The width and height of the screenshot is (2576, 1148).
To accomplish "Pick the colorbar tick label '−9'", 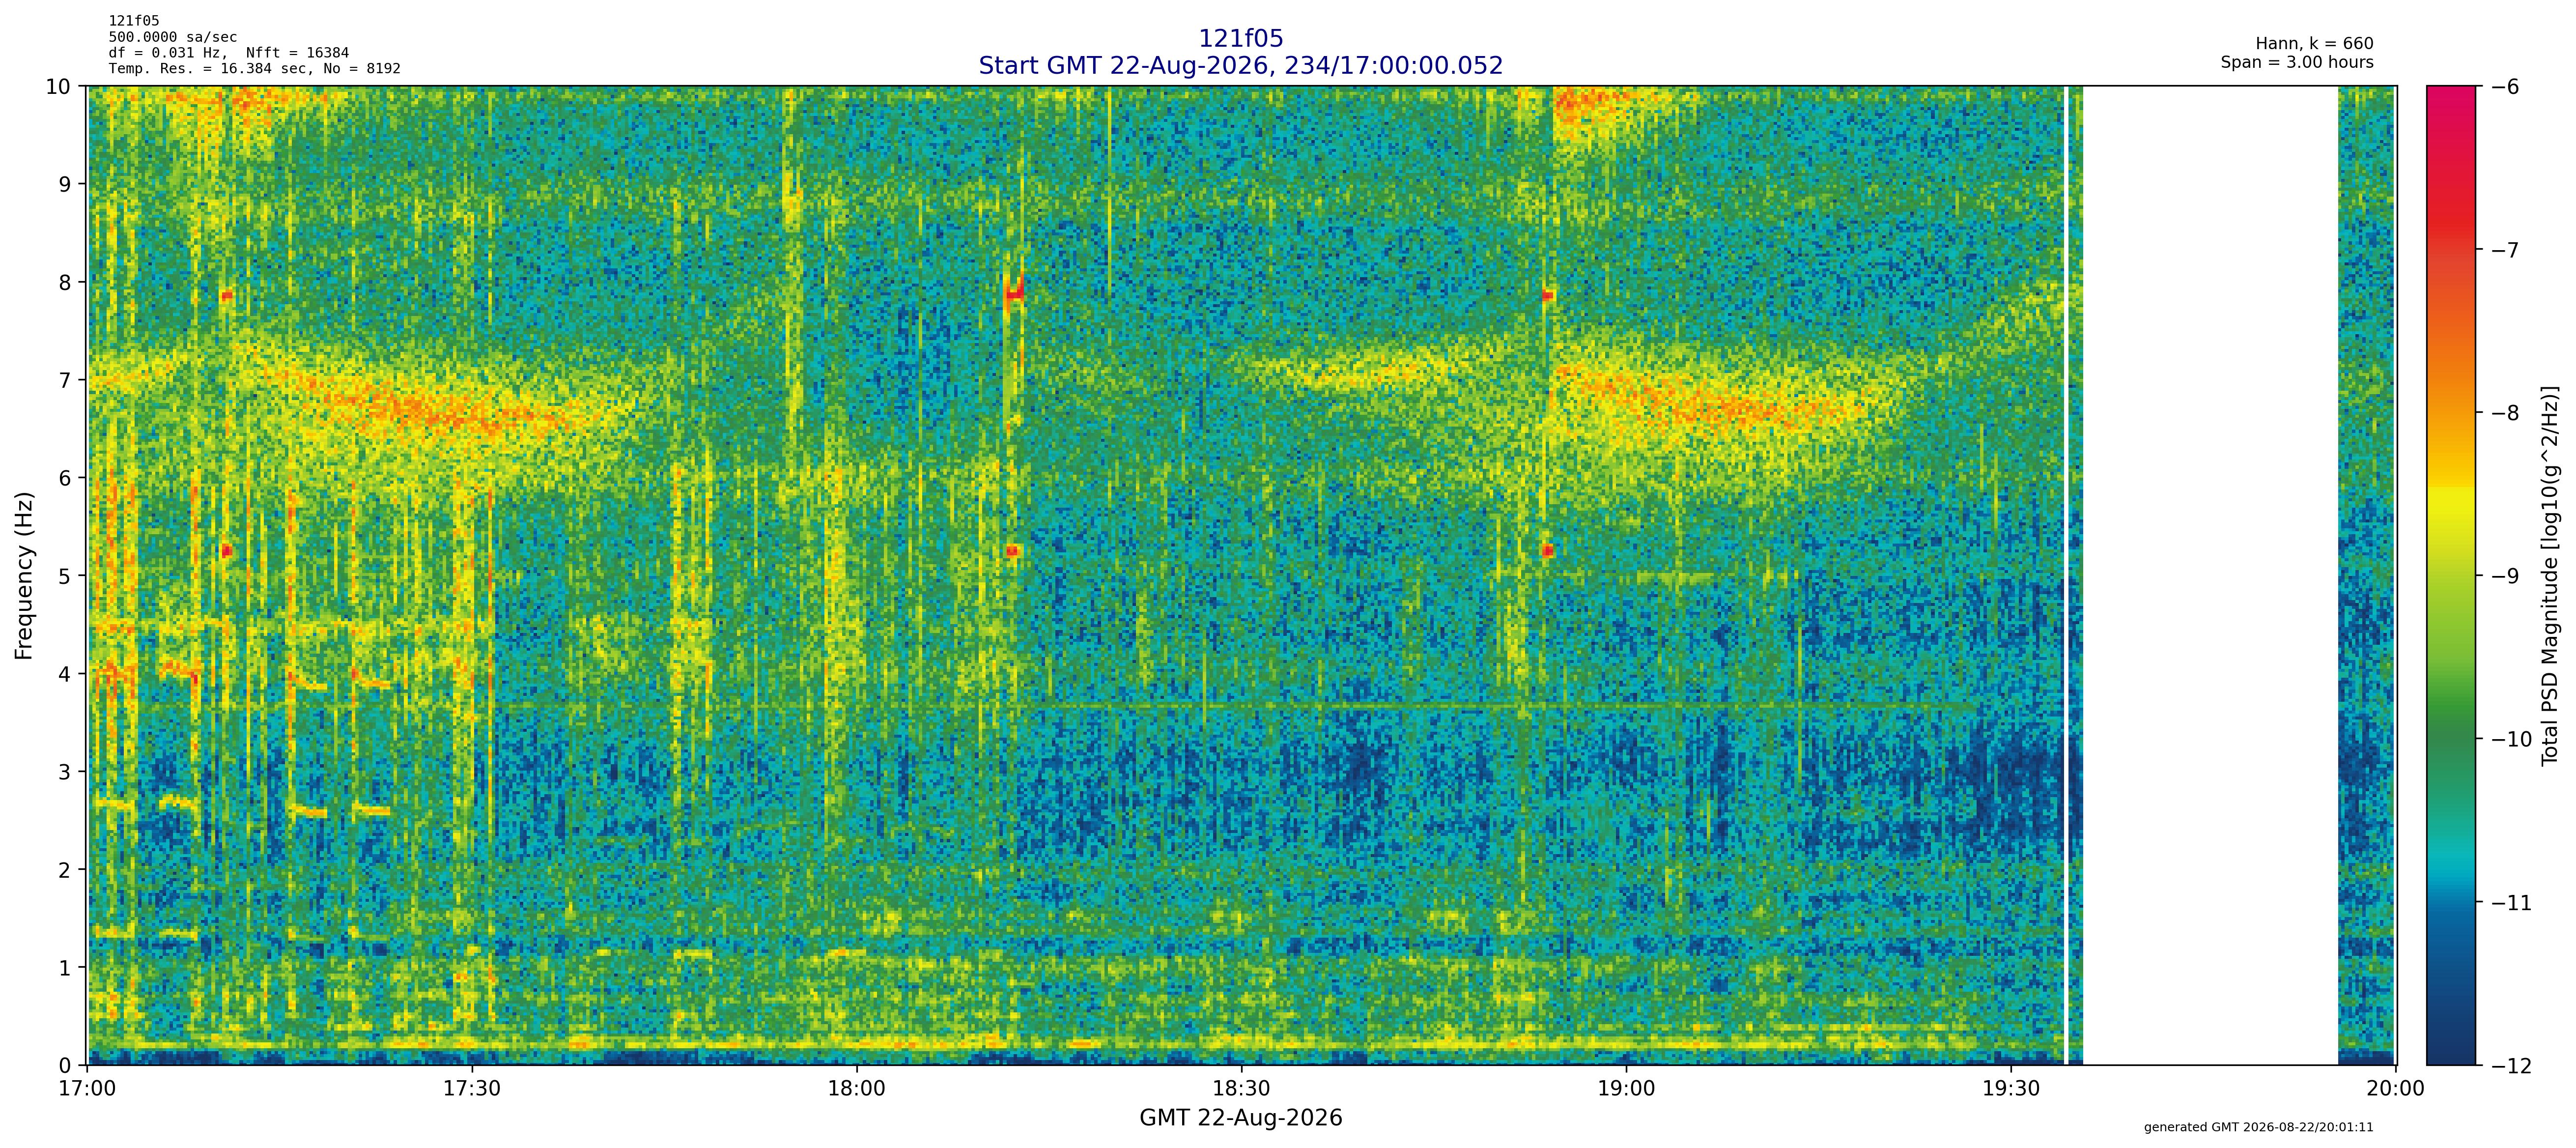I will point(2504,576).
